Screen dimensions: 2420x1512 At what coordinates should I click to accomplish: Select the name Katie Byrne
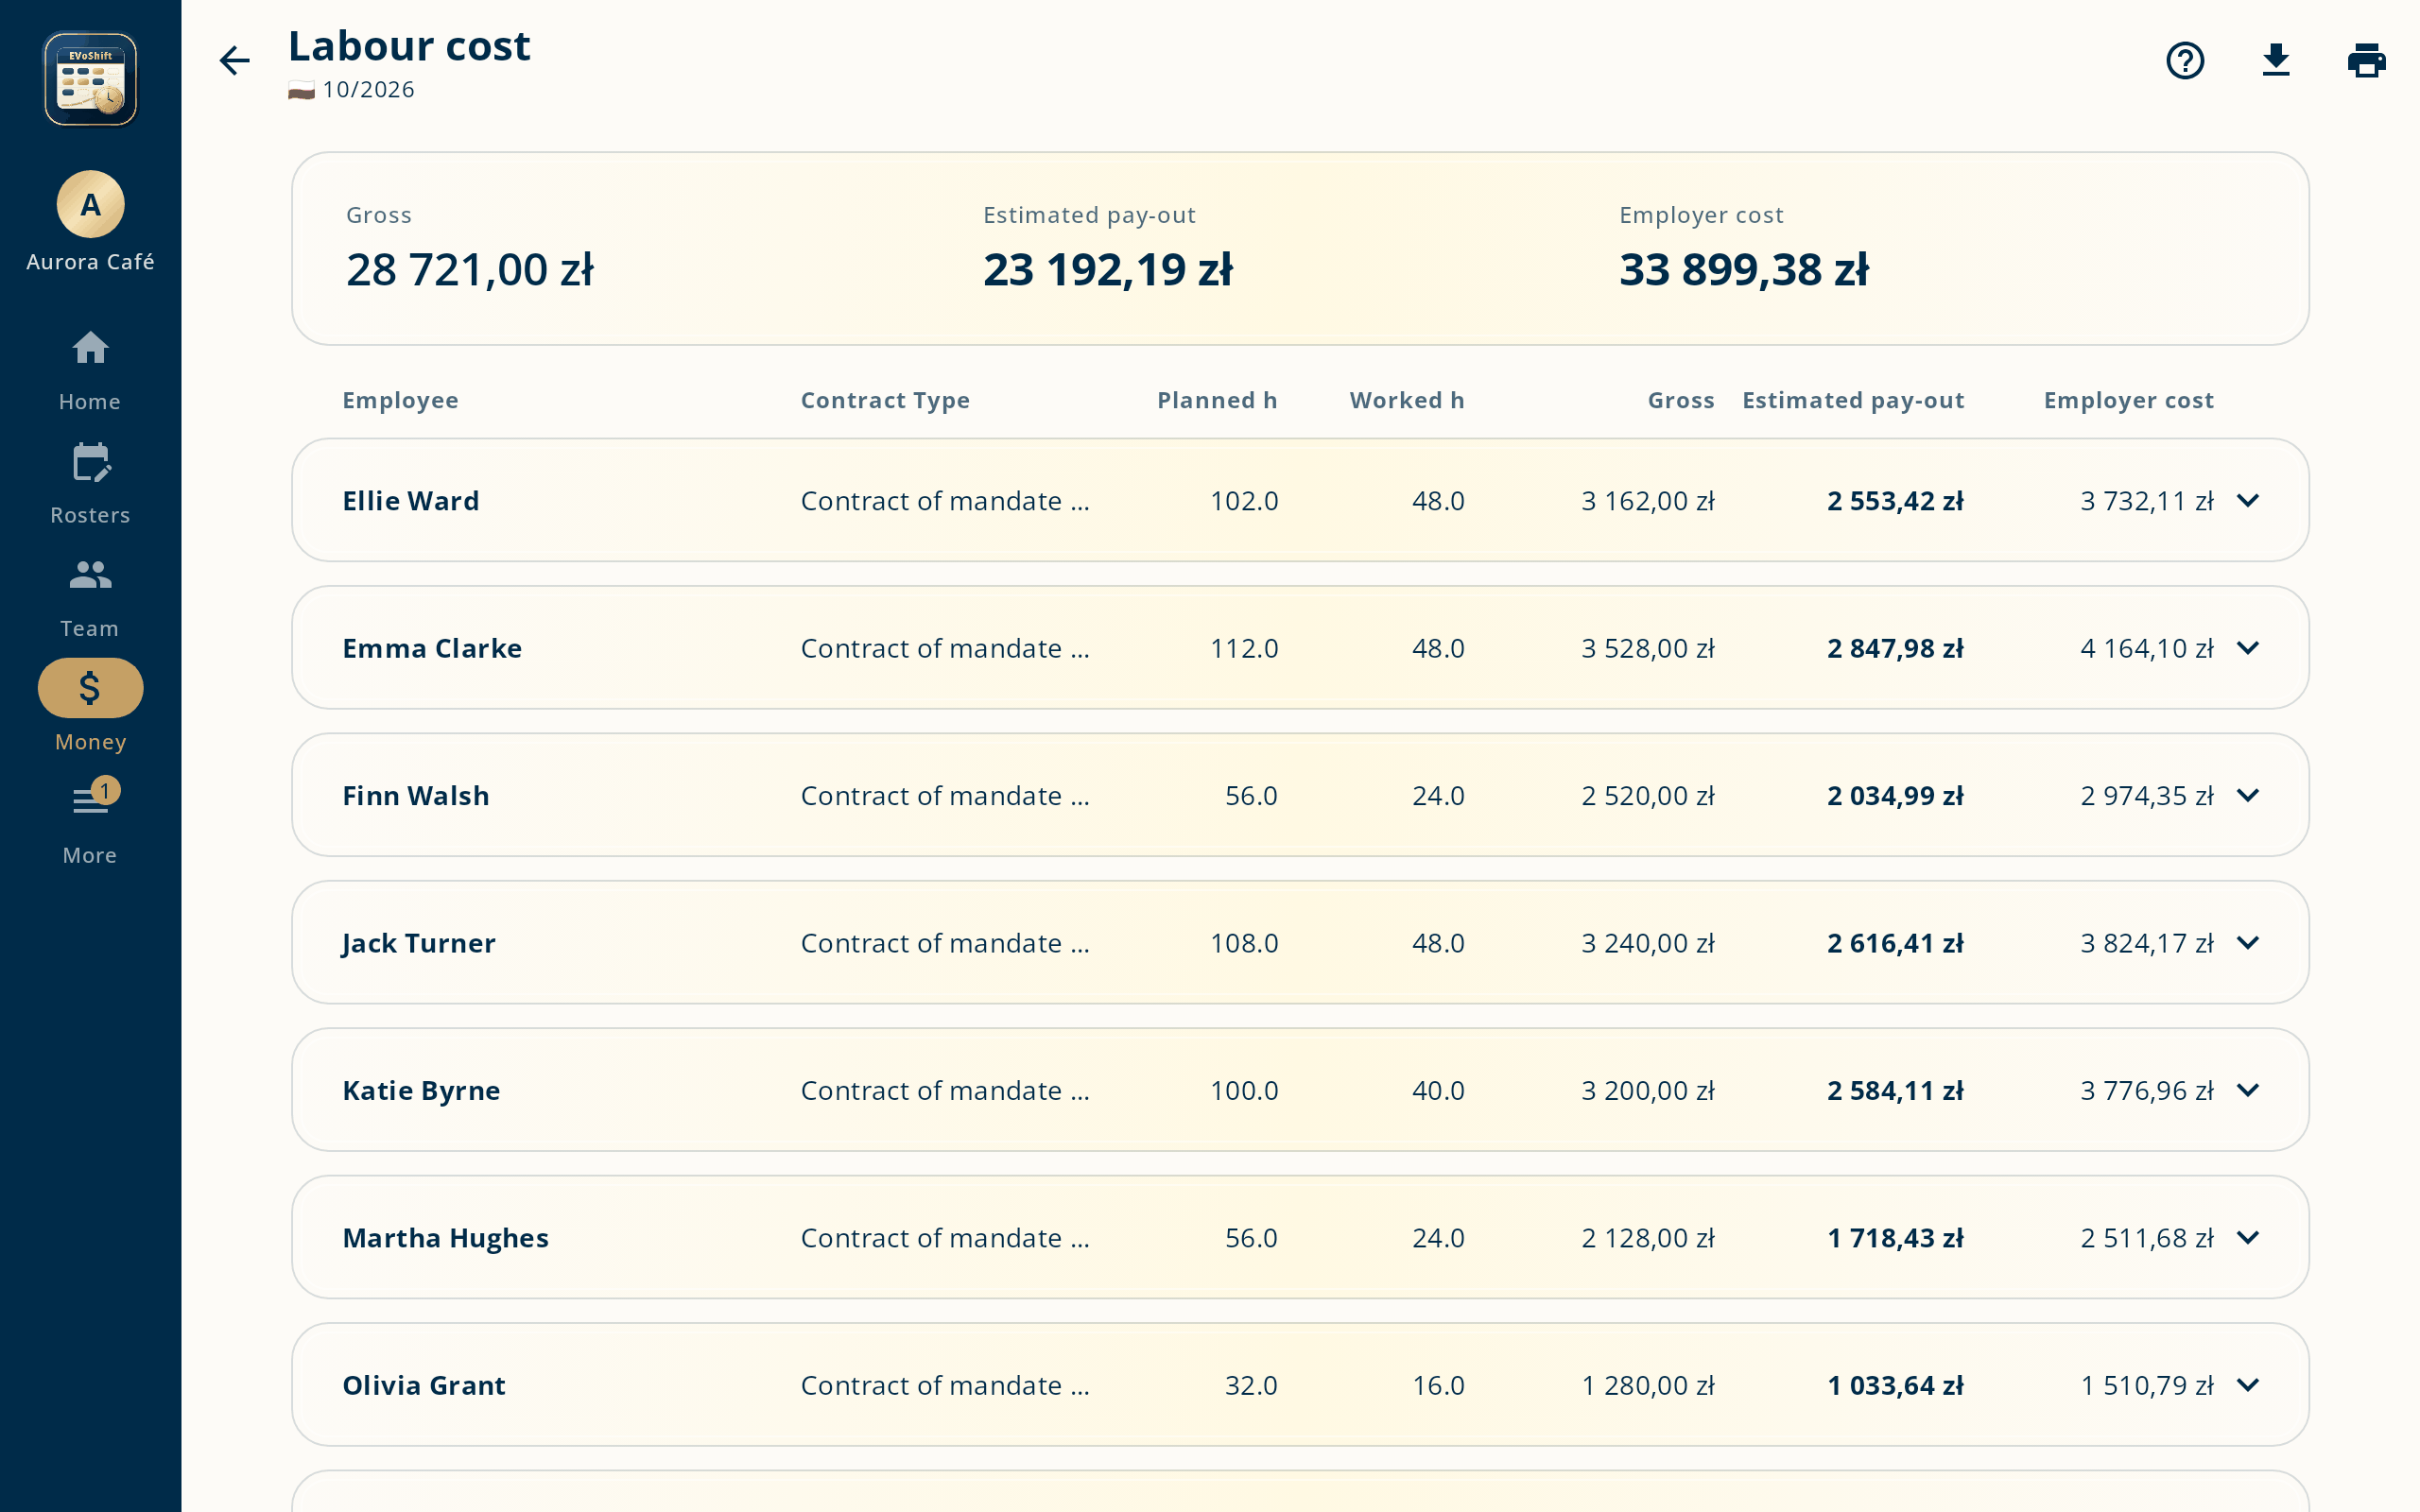[421, 1091]
